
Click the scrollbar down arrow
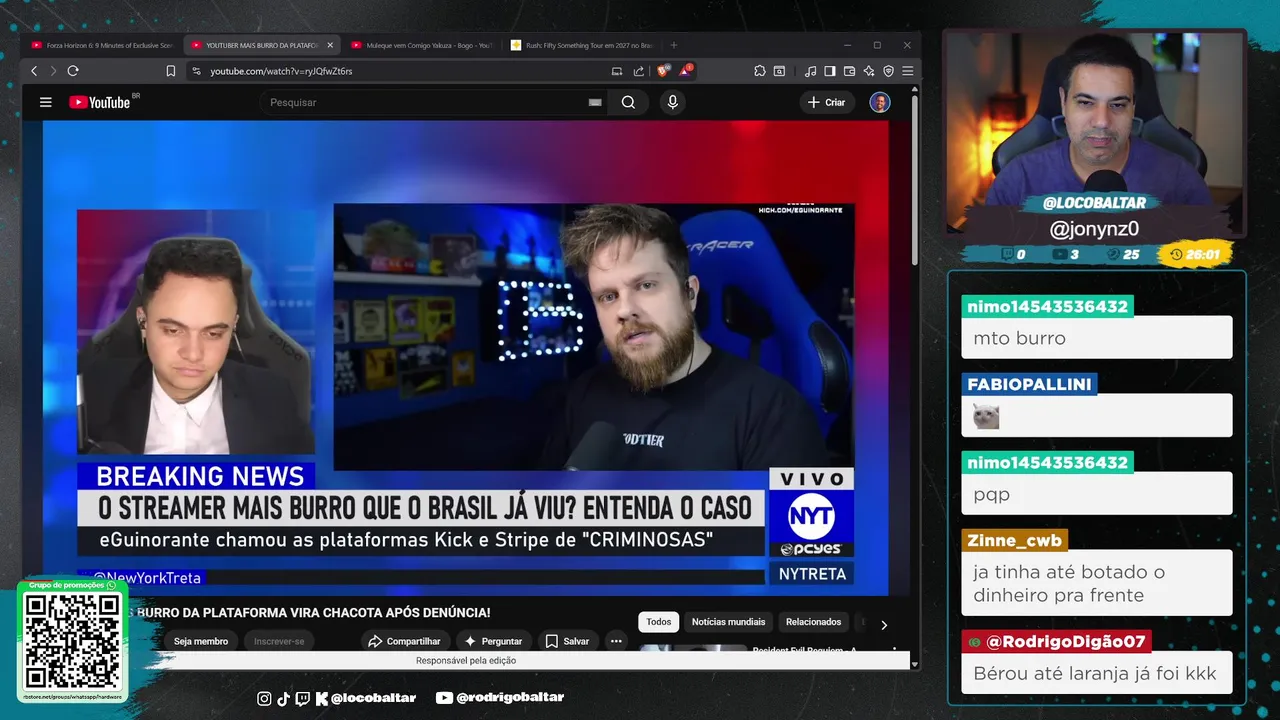pyautogui.click(x=914, y=663)
